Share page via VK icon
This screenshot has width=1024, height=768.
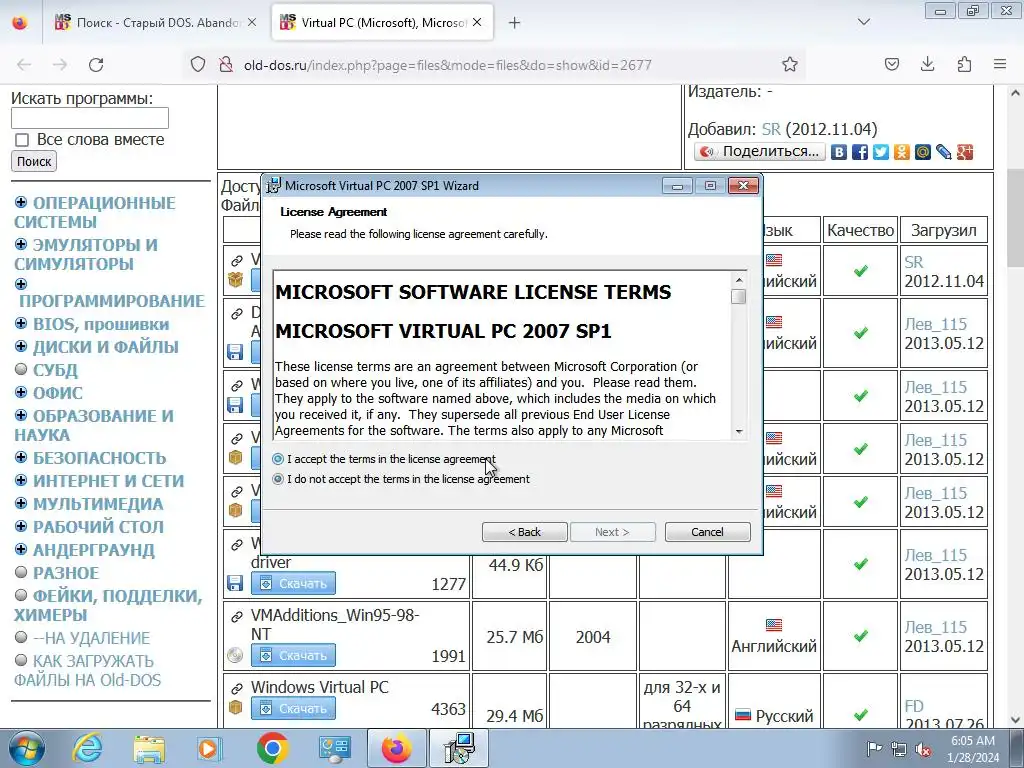point(839,152)
